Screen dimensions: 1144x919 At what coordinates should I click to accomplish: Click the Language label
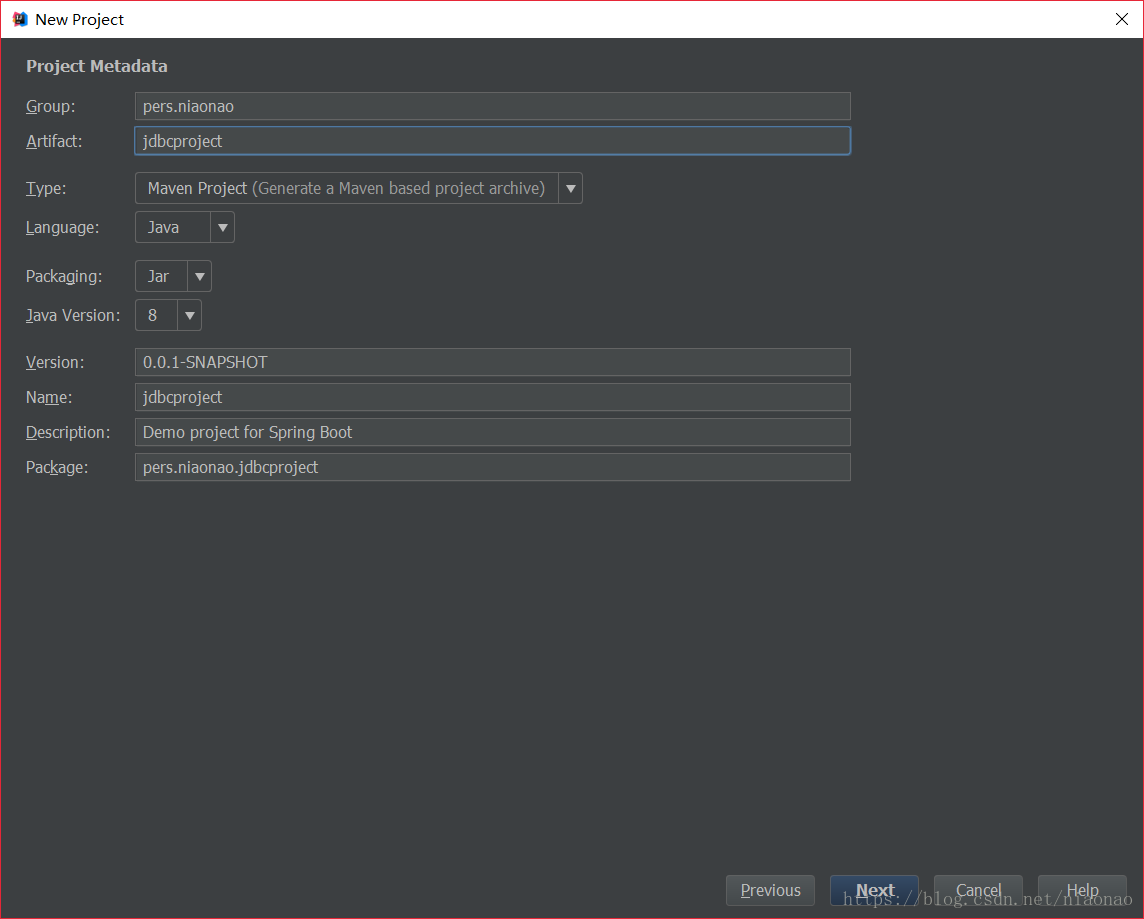(x=62, y=228)
